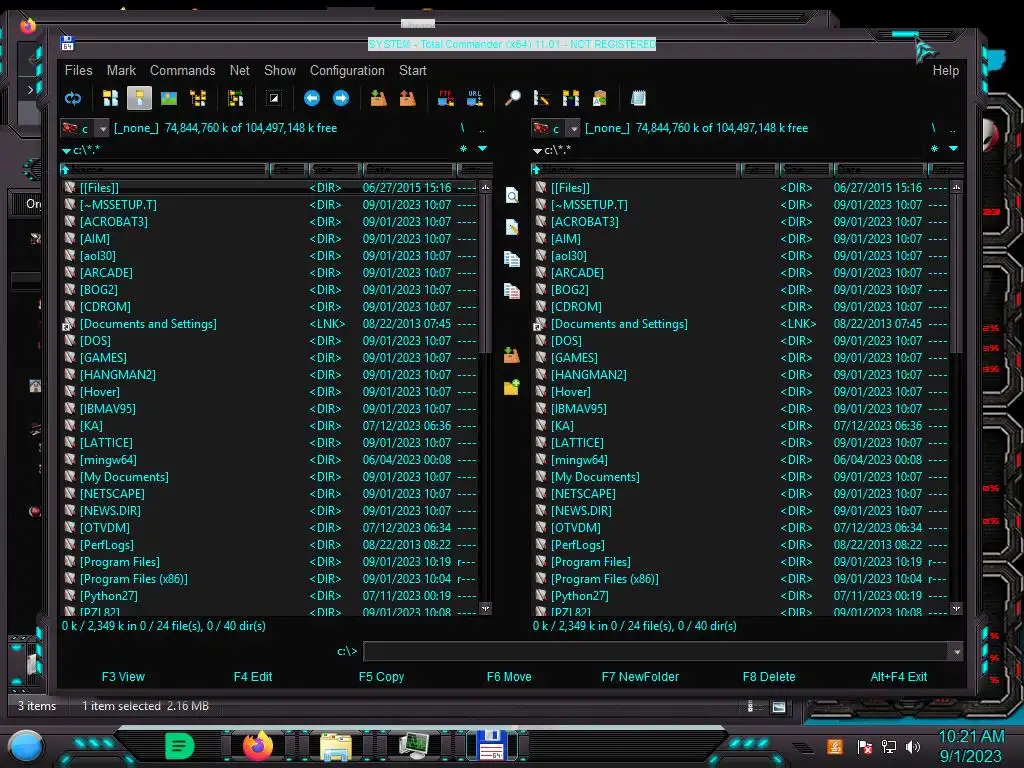Open the Show menu
This screenshot has height=768, width=1024.
pyautogui.click(x=280, y=70)
